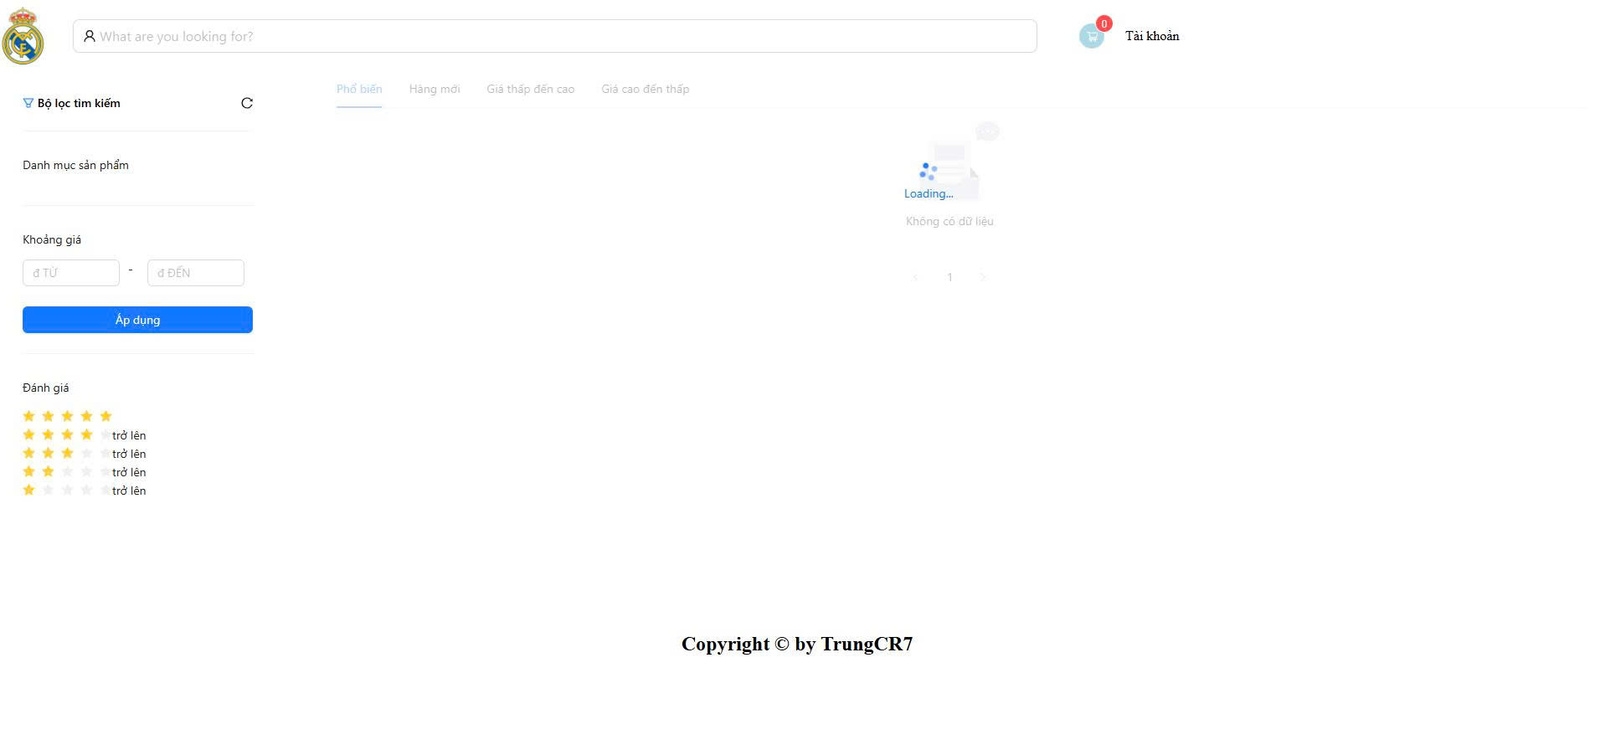This screenshot has width=1600, height=750.
Task: Sort by Giá cao đến thấp
Action: 645,89
